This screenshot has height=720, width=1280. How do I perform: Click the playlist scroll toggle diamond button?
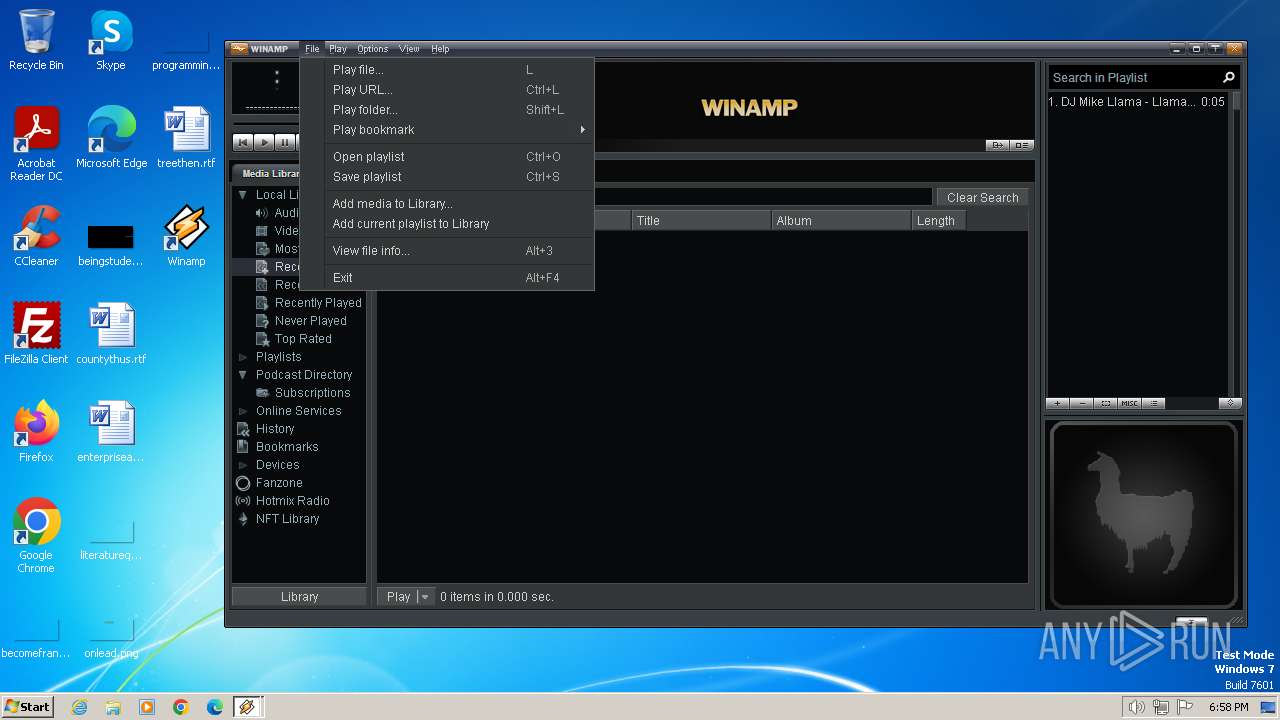click(x=1230, y=403)
